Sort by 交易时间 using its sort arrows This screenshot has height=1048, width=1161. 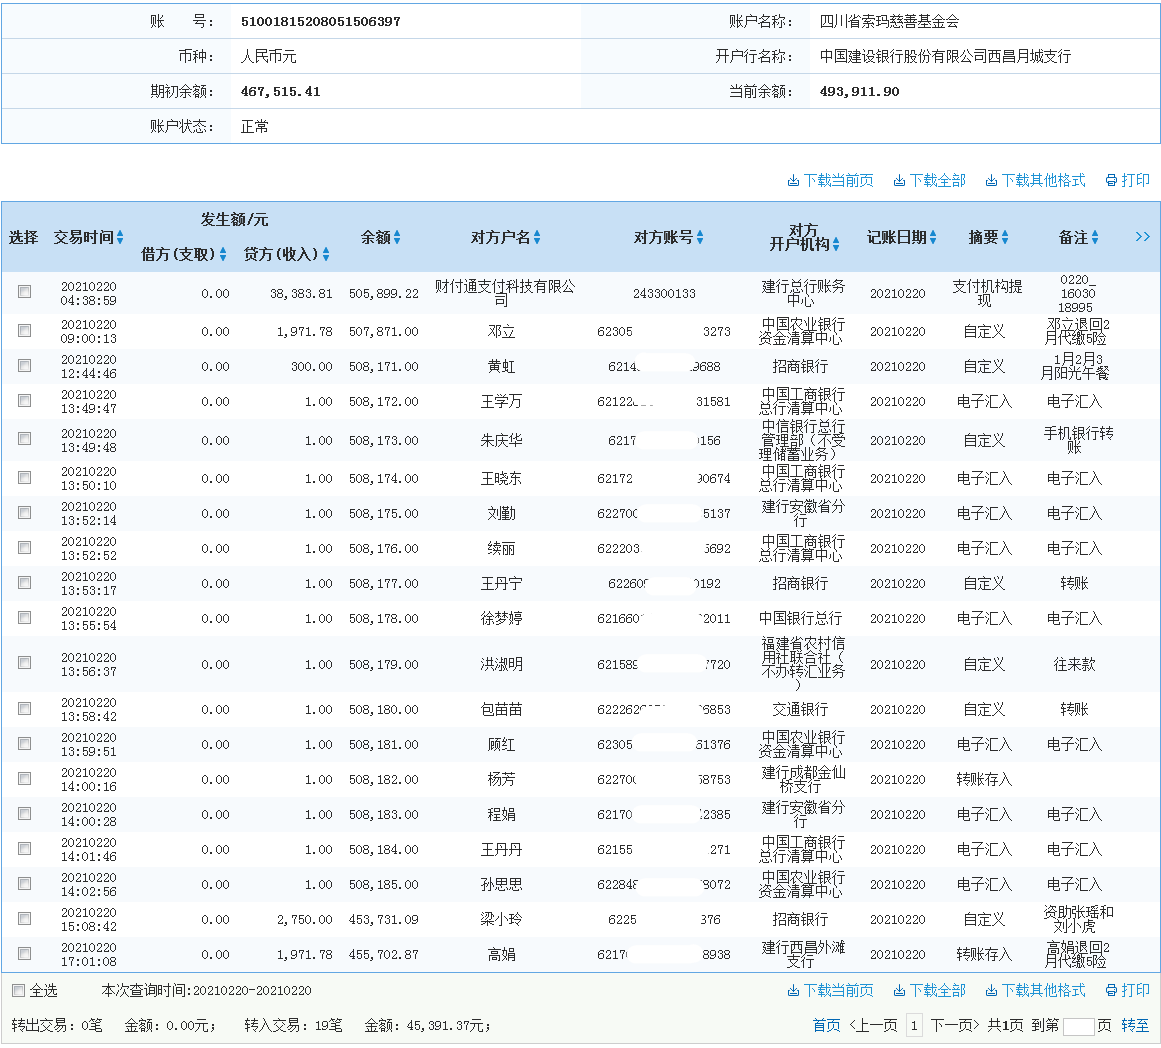(119, 238)
